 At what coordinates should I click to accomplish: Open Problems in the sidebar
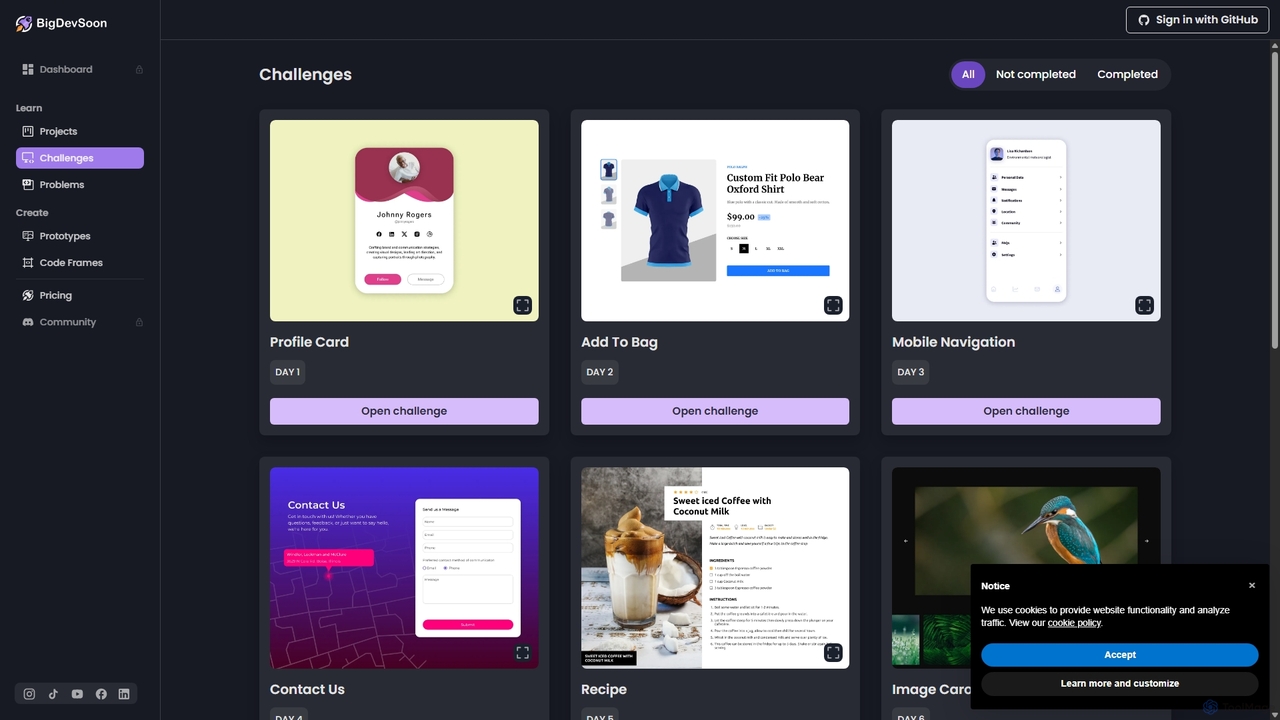tap(80, 184)
